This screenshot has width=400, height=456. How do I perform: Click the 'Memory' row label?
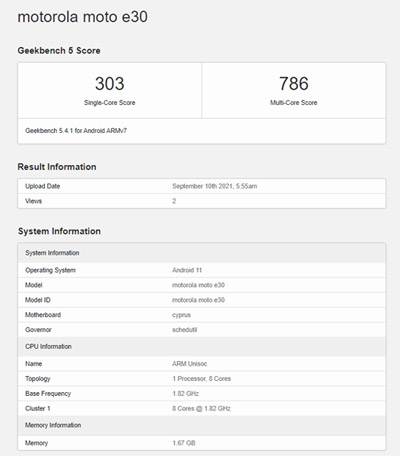36,443
